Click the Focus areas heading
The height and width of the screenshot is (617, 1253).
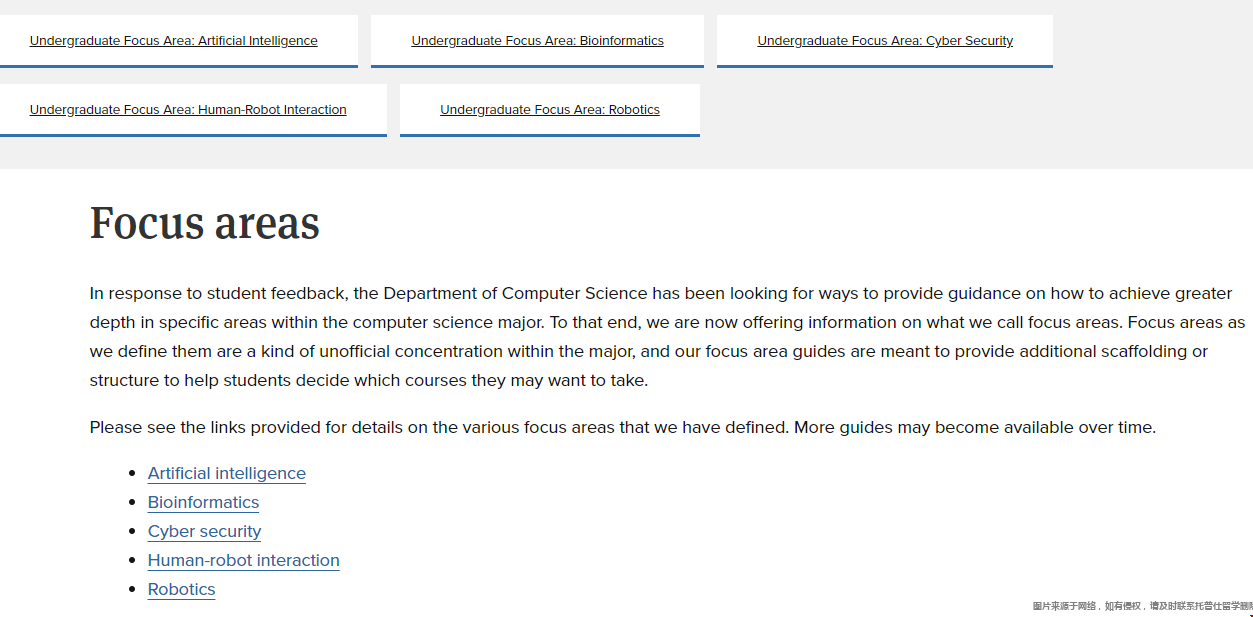(204, 222)
